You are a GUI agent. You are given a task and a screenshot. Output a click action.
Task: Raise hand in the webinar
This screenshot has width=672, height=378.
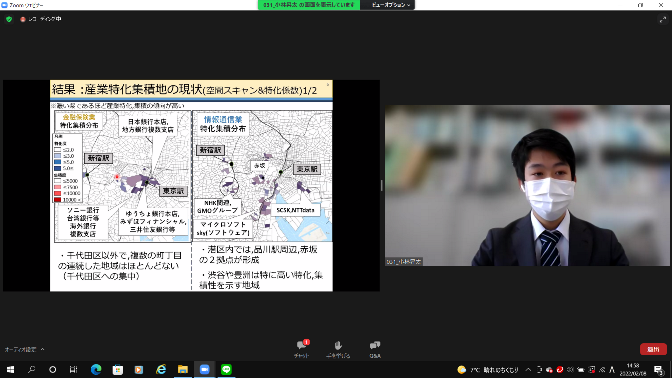pyautogui.click(x=338, y=348)
